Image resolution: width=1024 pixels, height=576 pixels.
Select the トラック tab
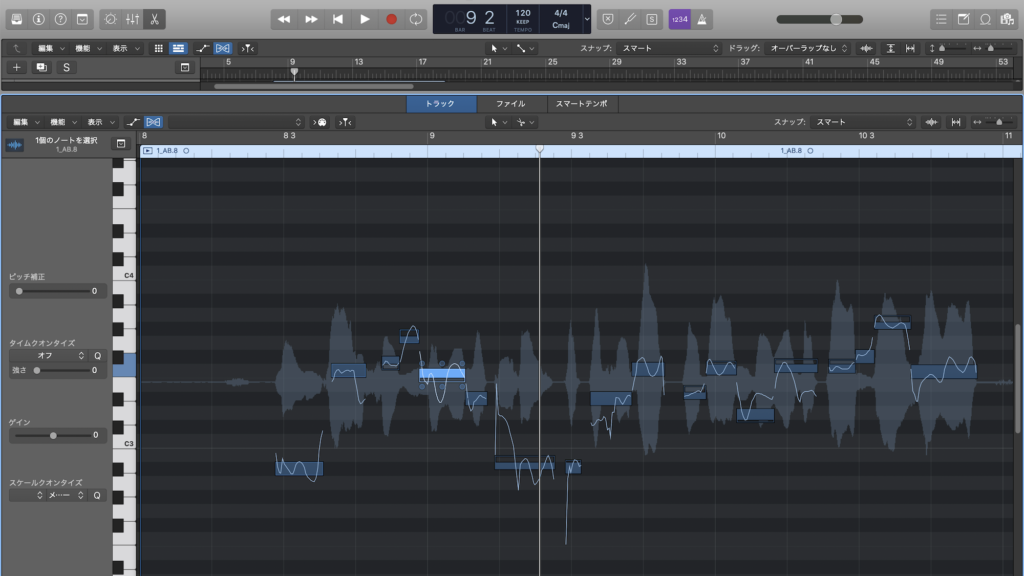[x=441, y=104]
